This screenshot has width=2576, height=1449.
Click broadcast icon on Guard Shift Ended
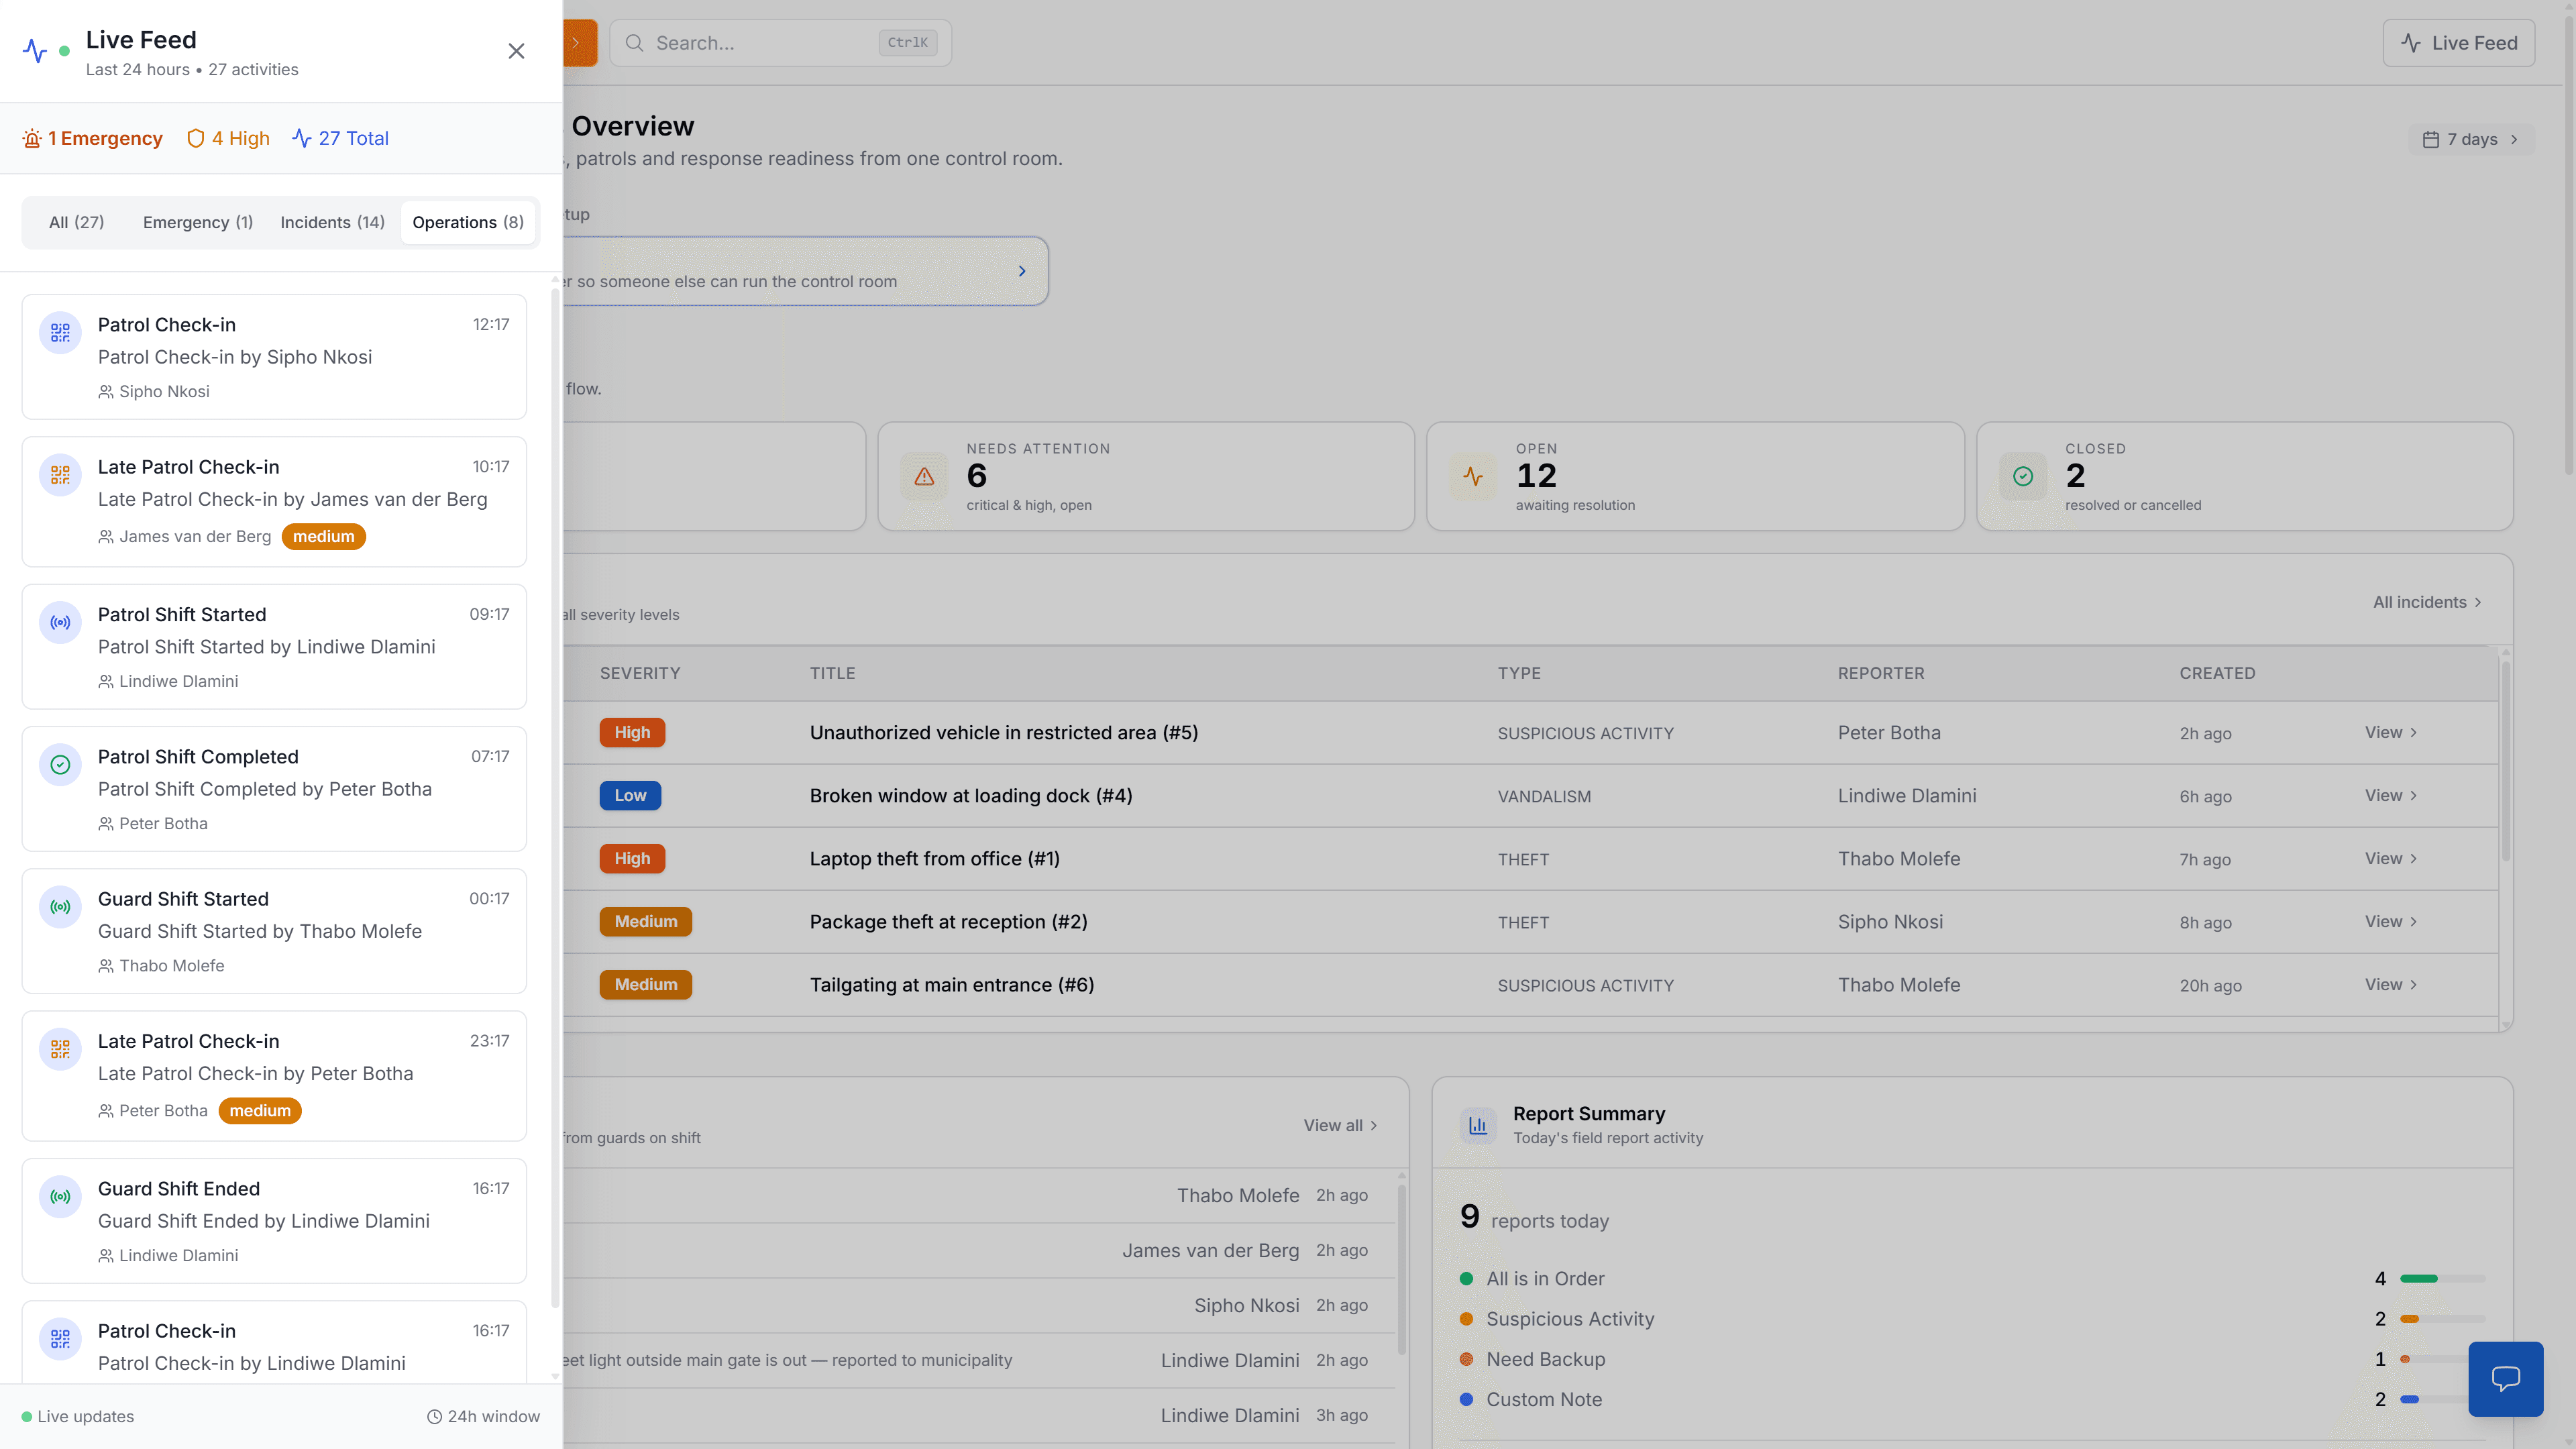point(60,1197)
